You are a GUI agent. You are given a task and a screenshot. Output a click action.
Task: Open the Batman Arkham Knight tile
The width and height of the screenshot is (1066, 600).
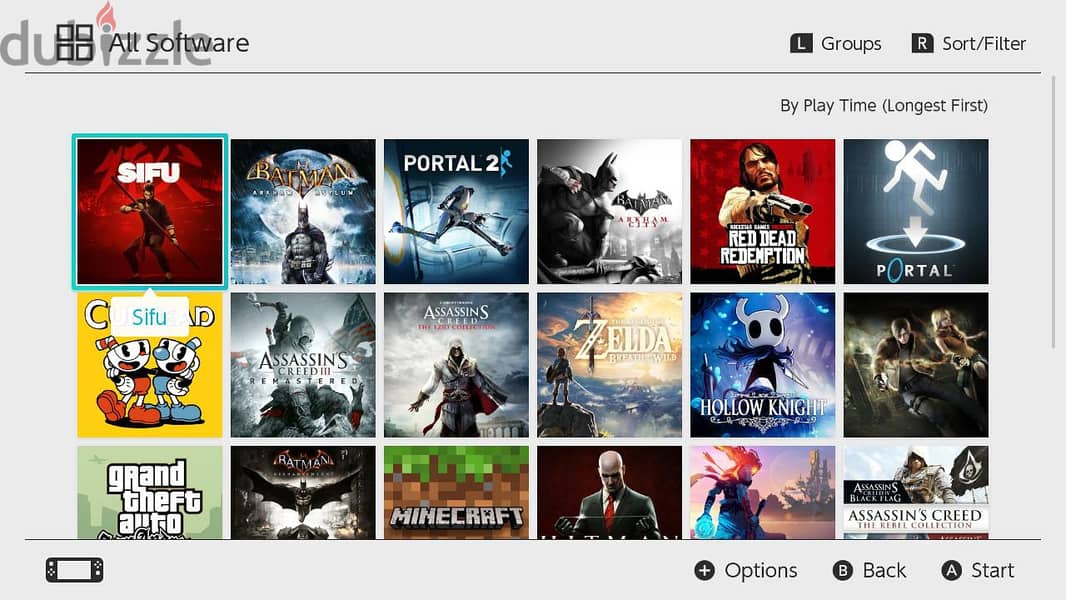[303, 493]
